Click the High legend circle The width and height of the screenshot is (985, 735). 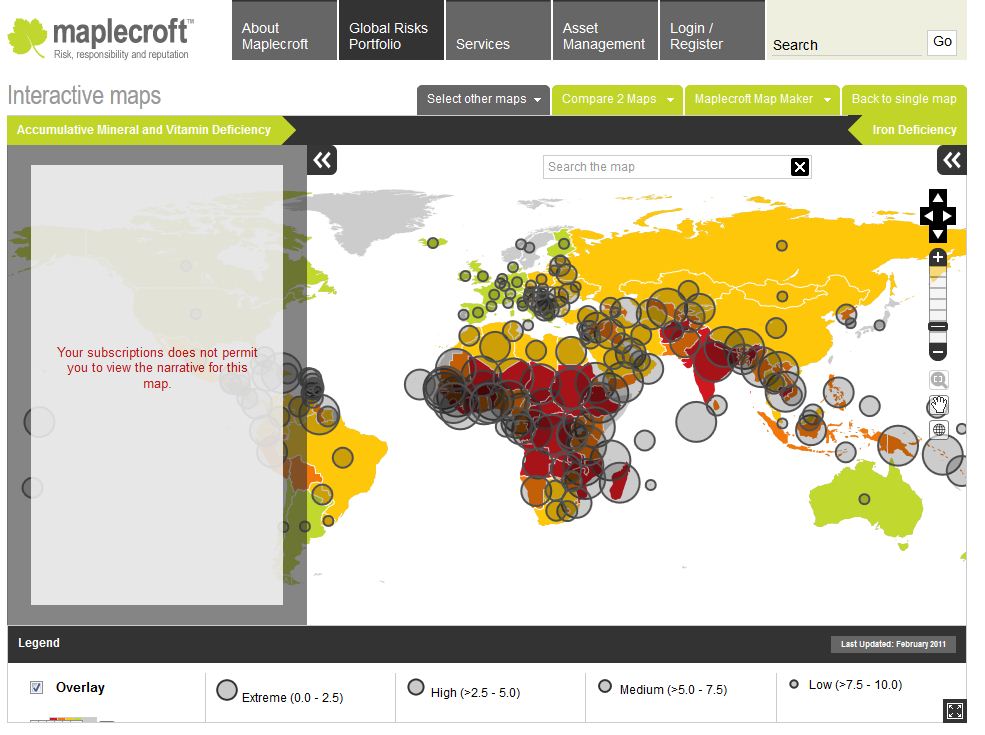coord(416,687)
